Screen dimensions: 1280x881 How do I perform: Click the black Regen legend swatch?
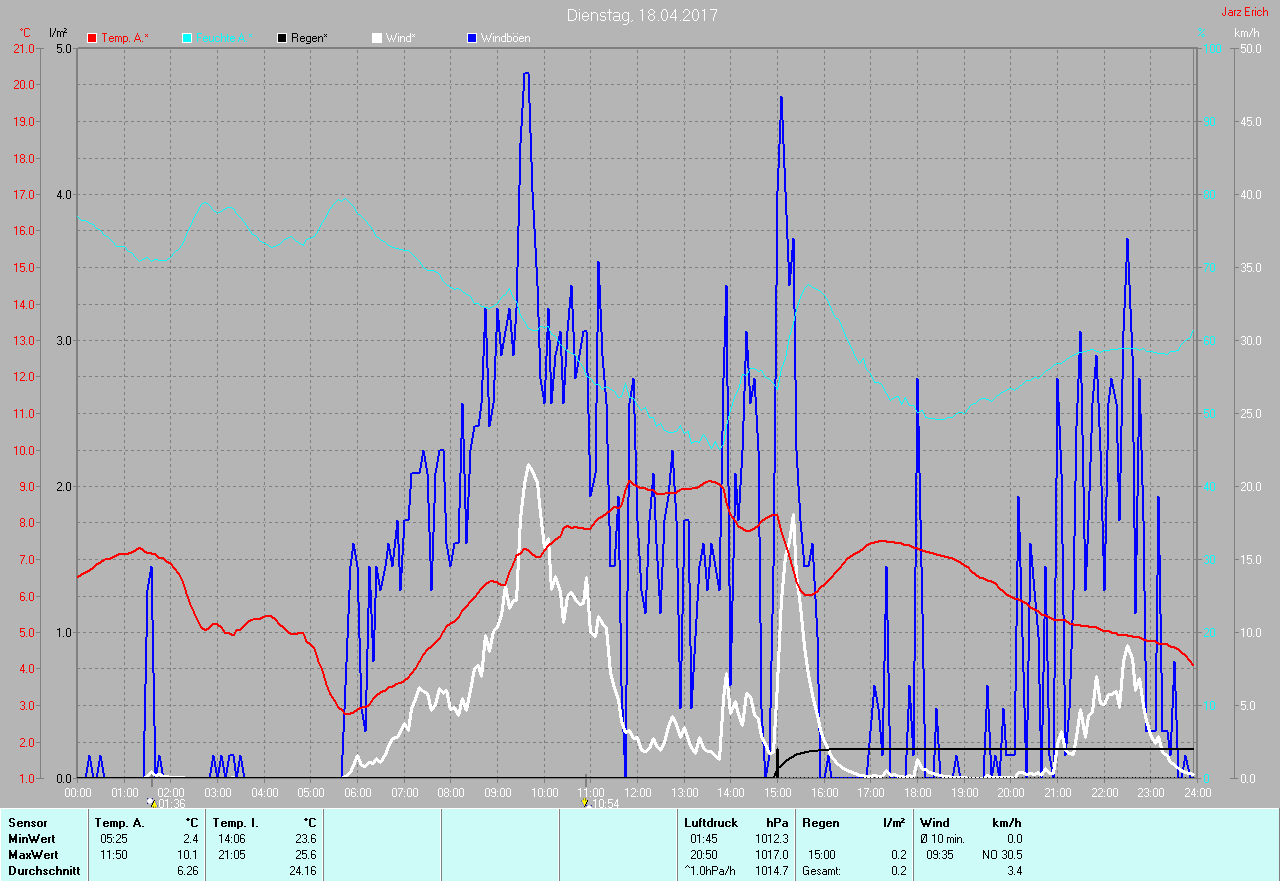pyautogui.click(x=282, y=38)
